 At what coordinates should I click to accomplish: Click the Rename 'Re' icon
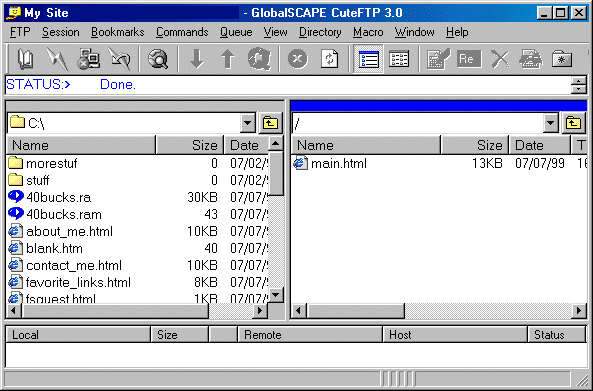tap(469, 59)
